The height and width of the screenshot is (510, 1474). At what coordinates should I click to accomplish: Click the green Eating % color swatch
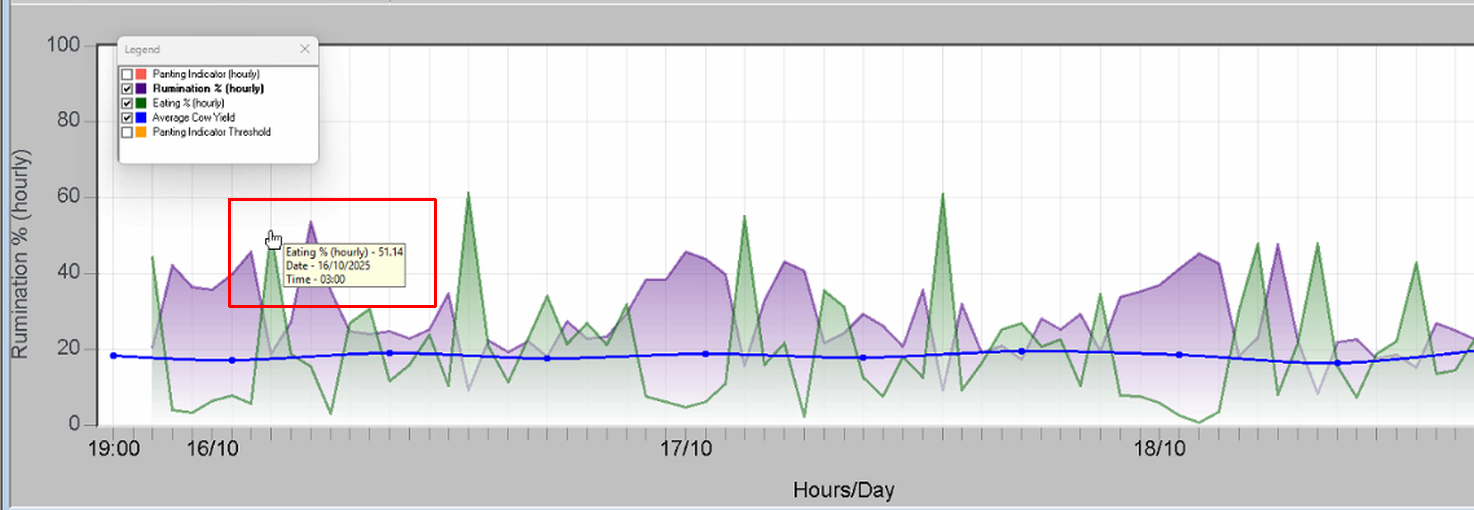(141, 103)
